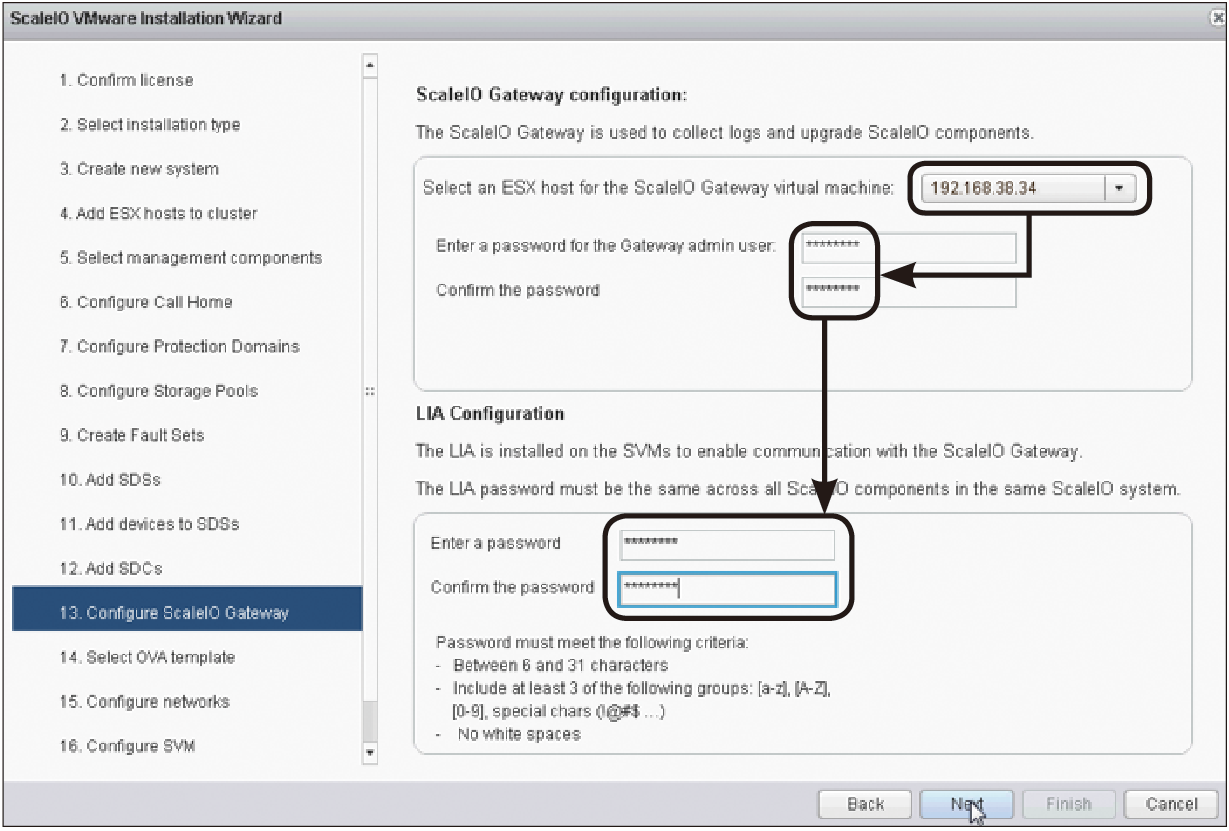Click the Back button
Screen dimensions: 1229x831
coord(865,804)
